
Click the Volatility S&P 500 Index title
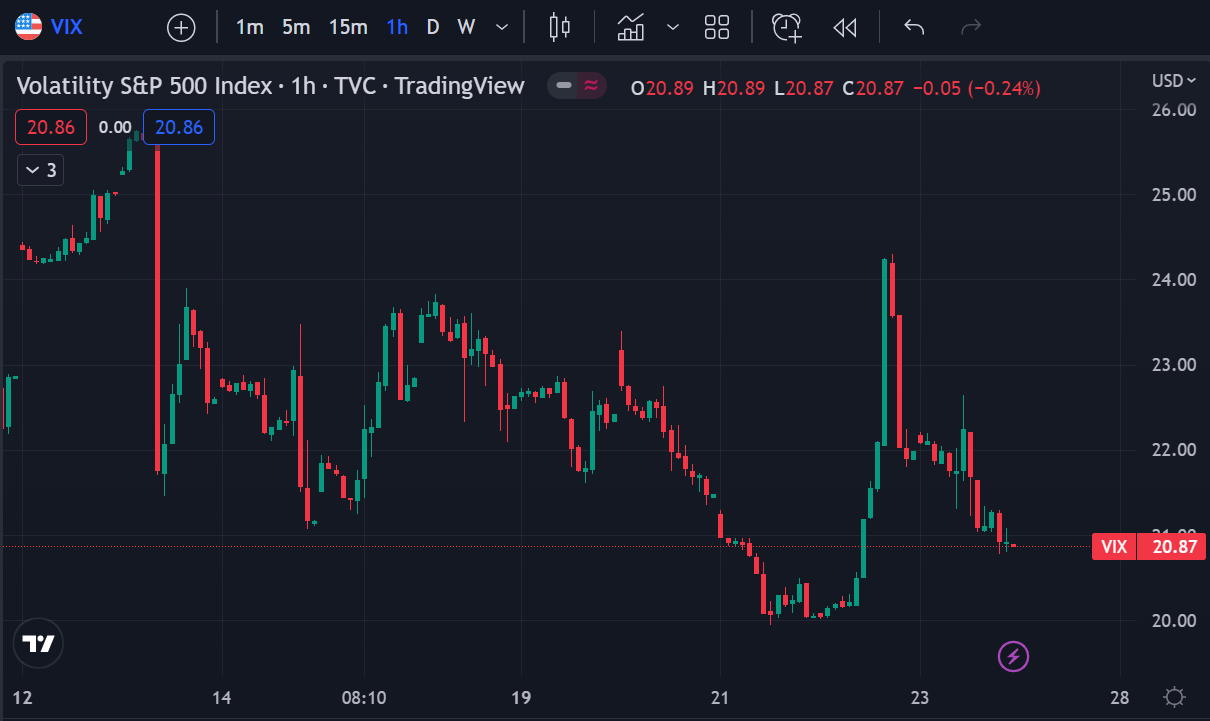point(144,86)
